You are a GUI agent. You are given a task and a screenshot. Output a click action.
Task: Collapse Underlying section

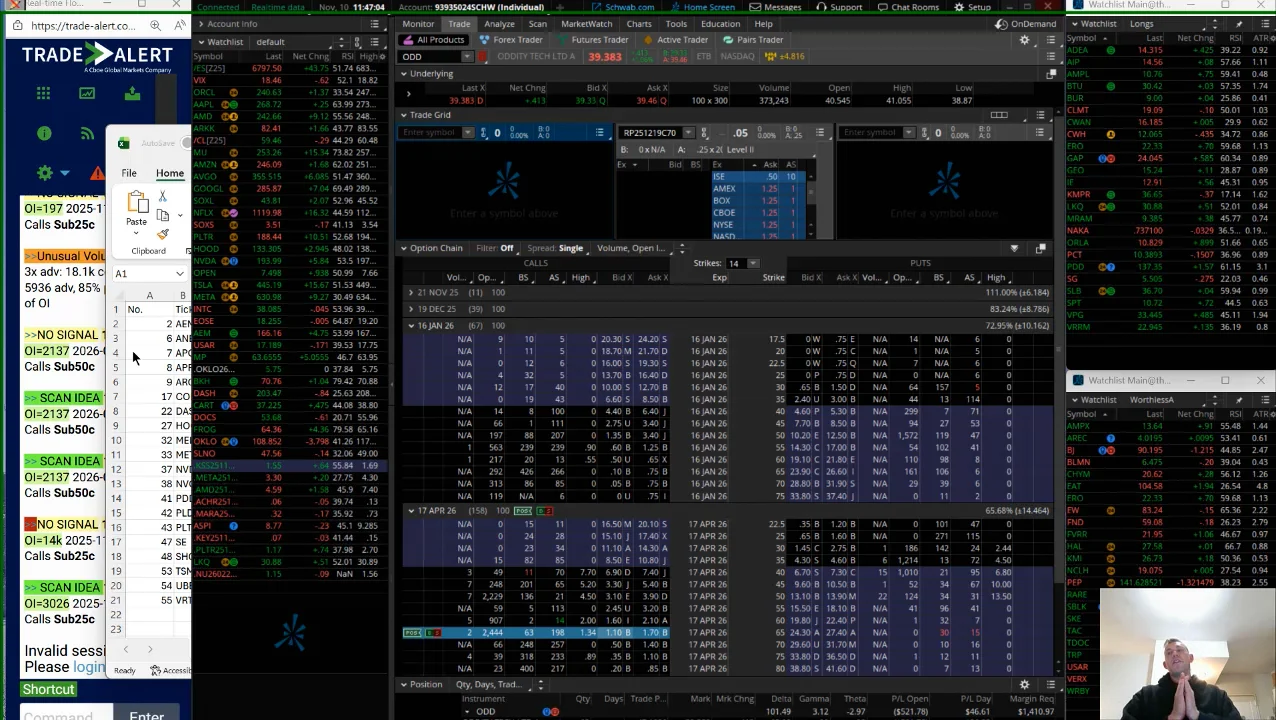[x=404, y=74]
